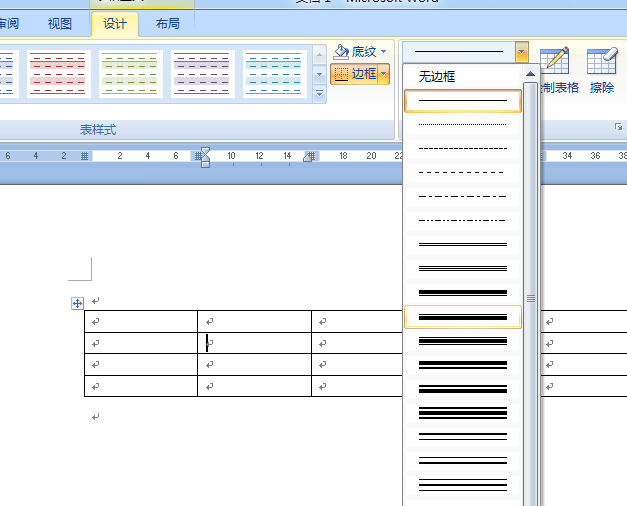Click the column boundary marker near 16 on ruler
This screenshot has height=506, width=627.
pyautogui.click(x=312, y=156)
